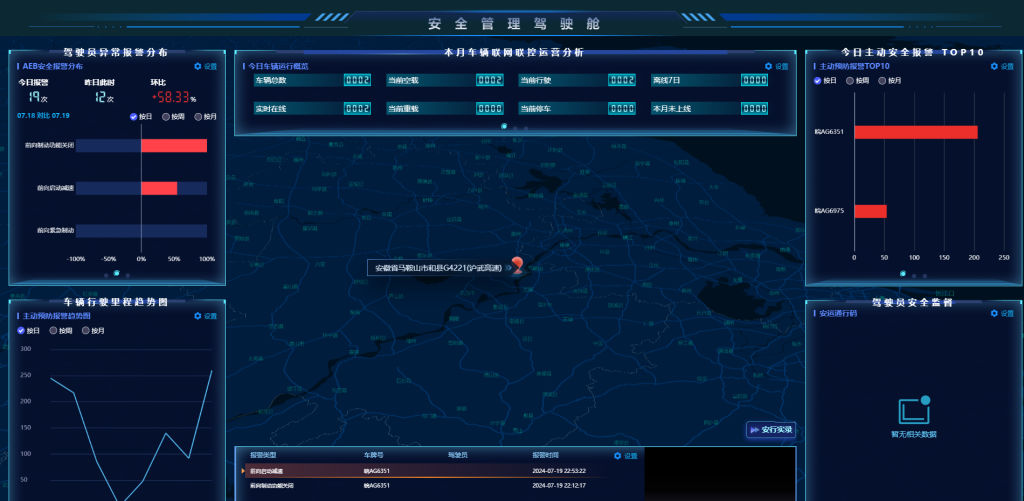Click the 环比 +58.33% value
1024x501 pixels.
[x=174, y=97]
